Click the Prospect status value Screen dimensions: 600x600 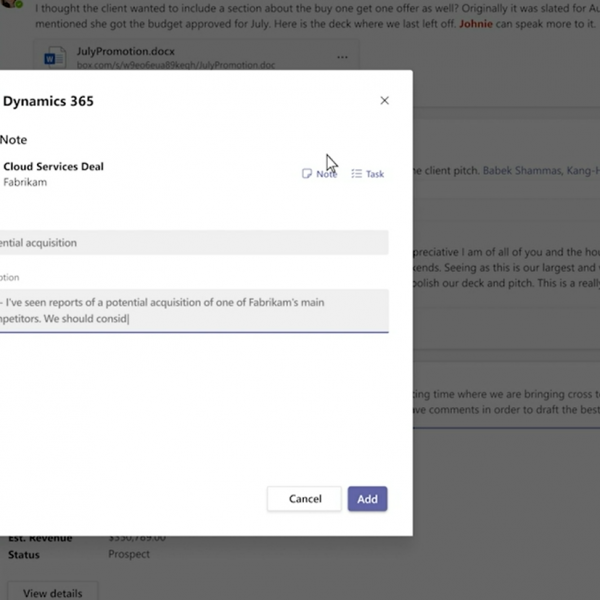click(129, 554)
